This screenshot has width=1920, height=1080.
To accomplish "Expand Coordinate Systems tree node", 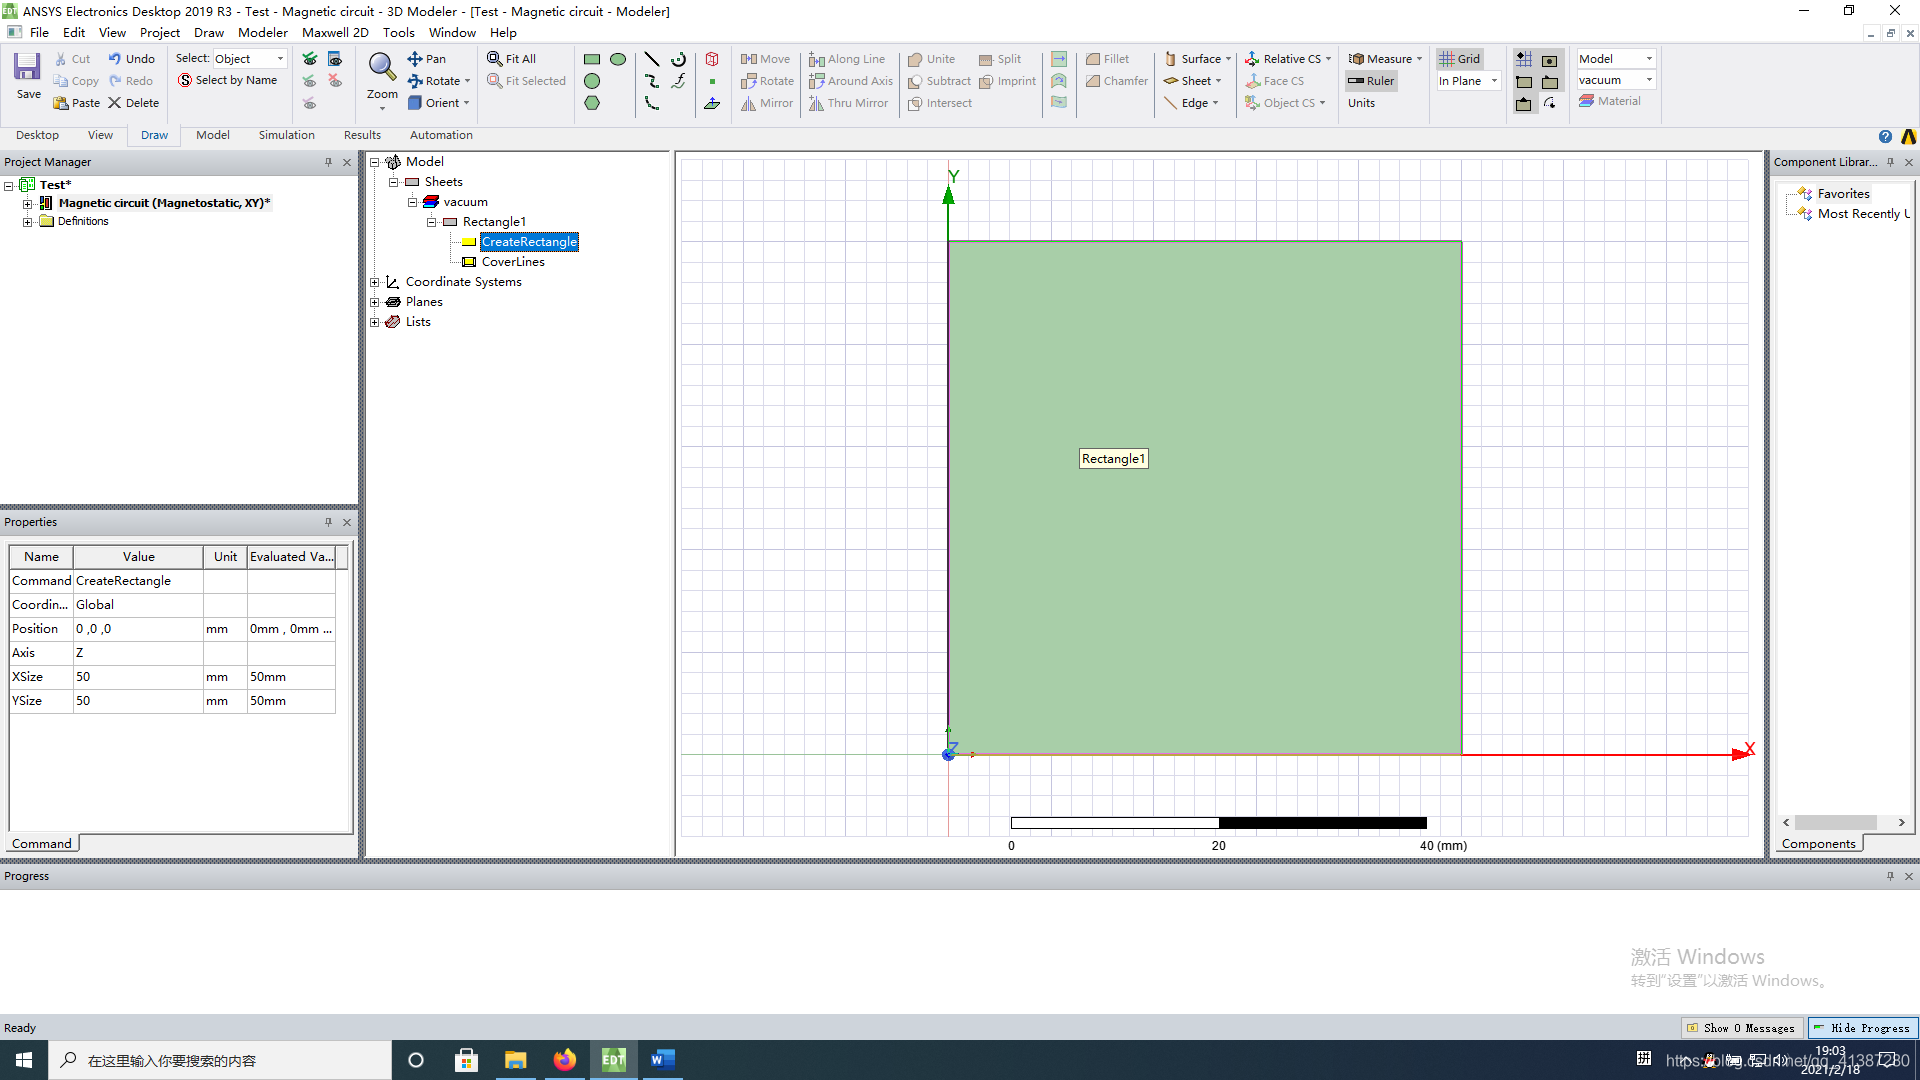I will (x=375, y=282).
